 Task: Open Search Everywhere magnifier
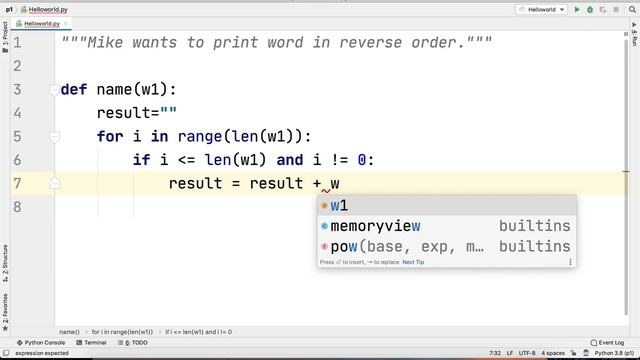point(632,9)
